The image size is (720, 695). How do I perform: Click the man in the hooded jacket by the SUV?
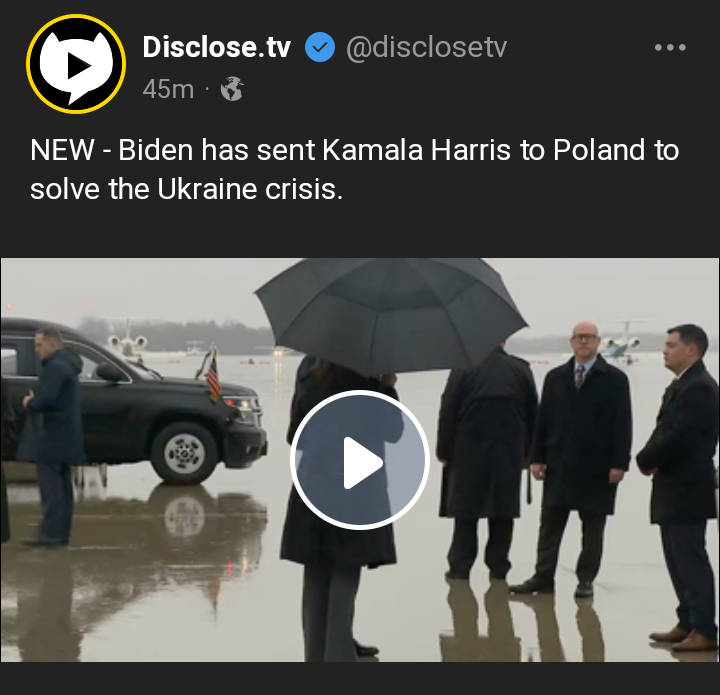tap(51, 436)
